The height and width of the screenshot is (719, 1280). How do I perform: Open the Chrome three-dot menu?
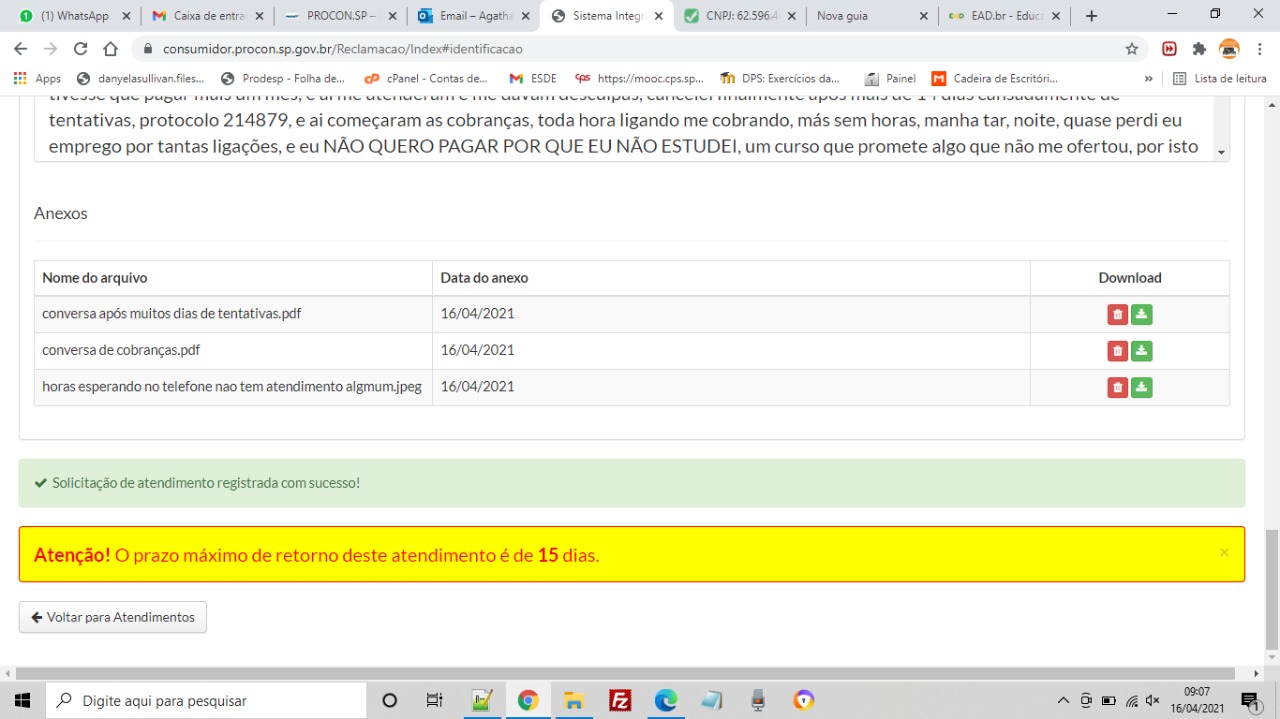[1259, 49]
